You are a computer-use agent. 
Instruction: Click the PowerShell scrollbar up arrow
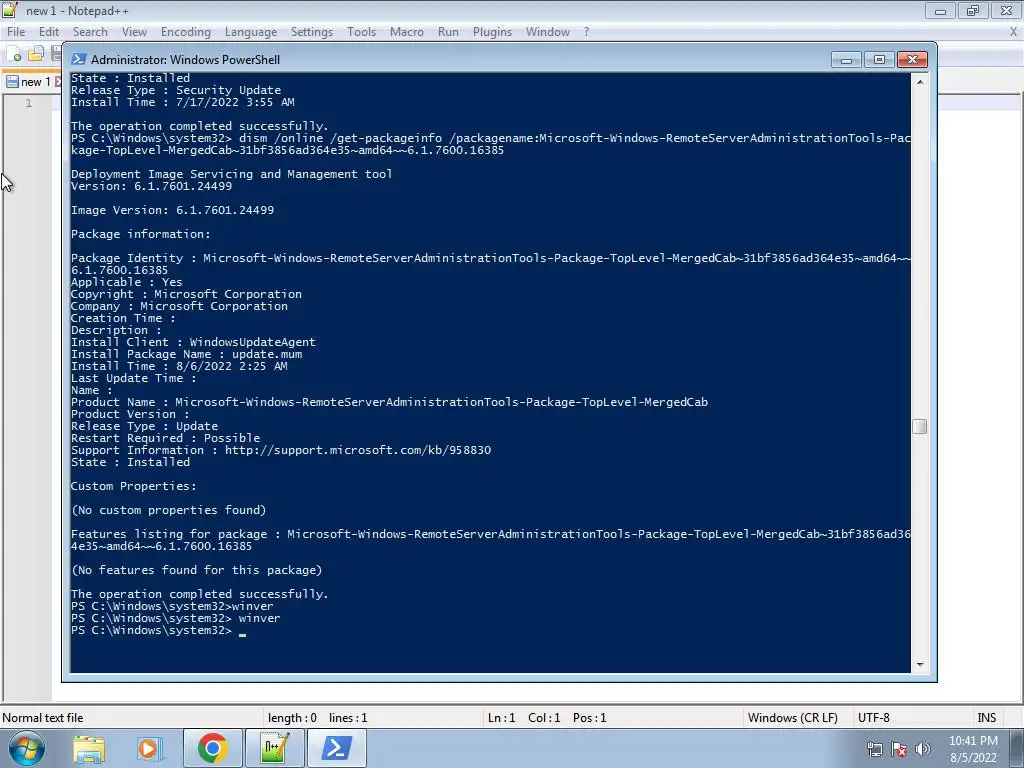pyautogui.click(x=920, y=82)
